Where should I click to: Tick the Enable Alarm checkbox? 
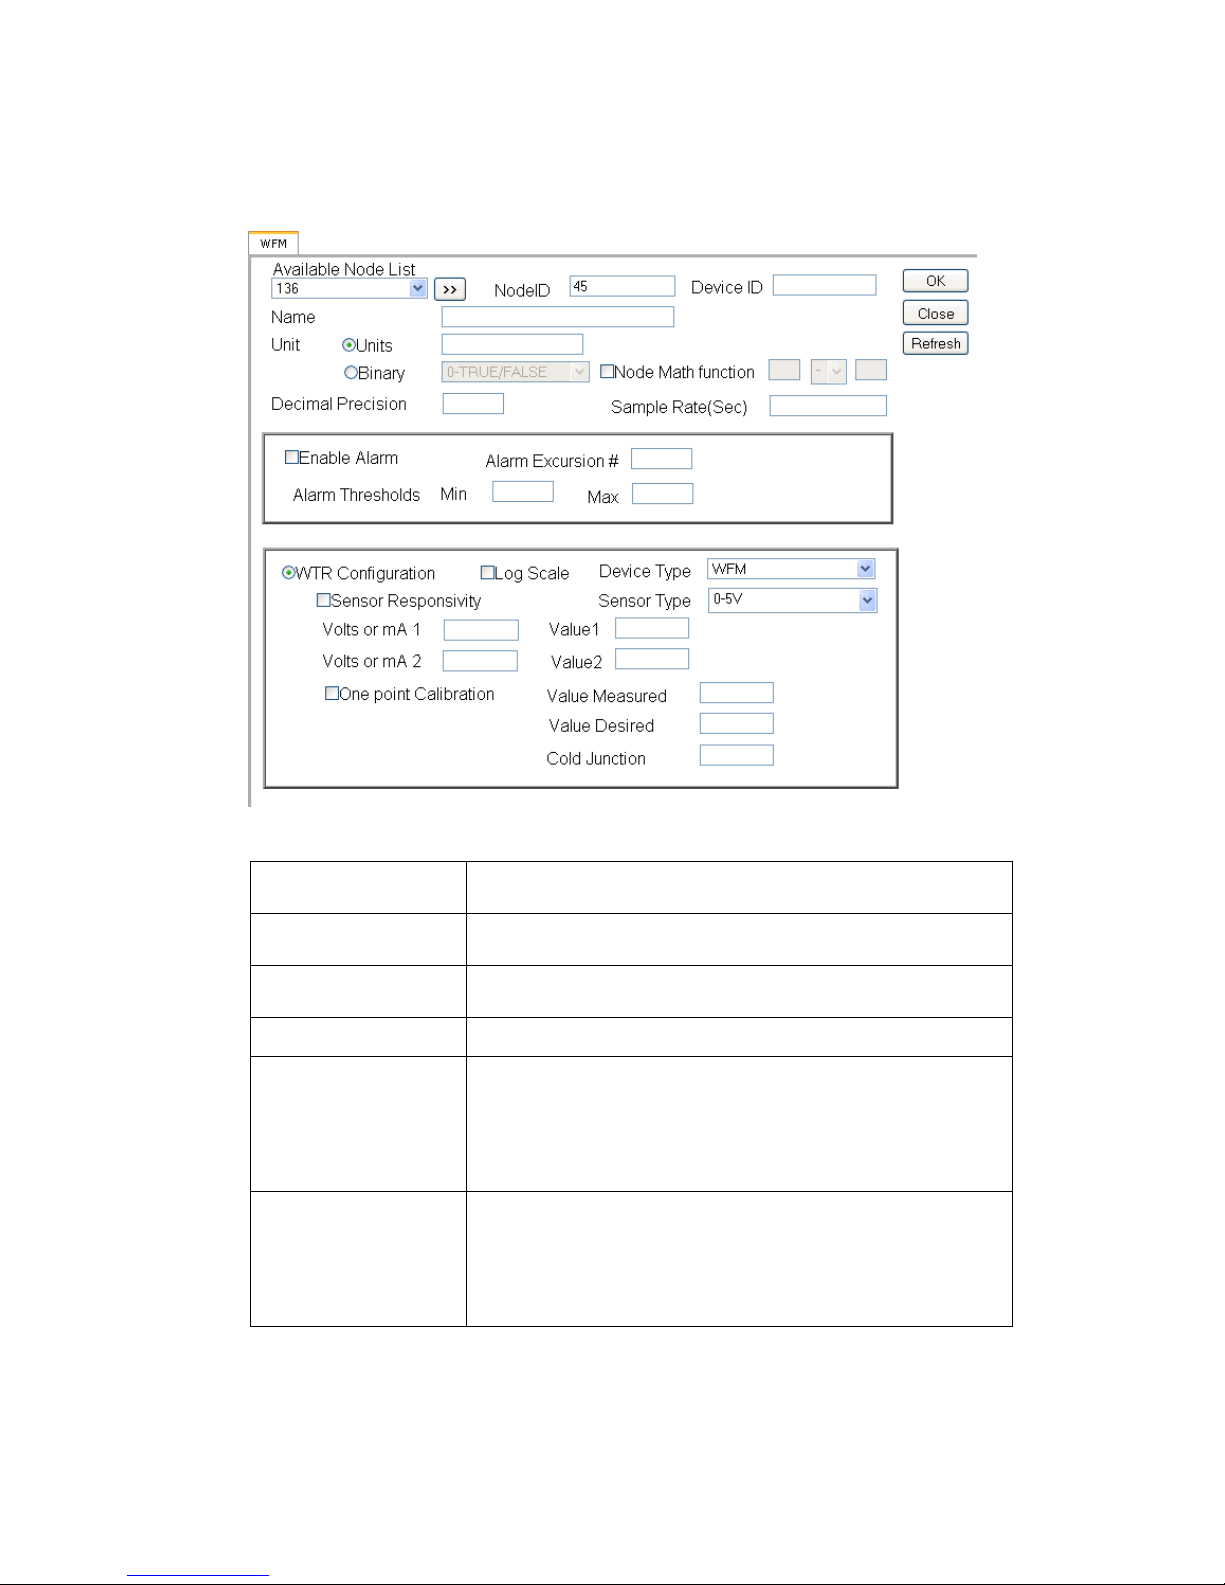[292, 457]
